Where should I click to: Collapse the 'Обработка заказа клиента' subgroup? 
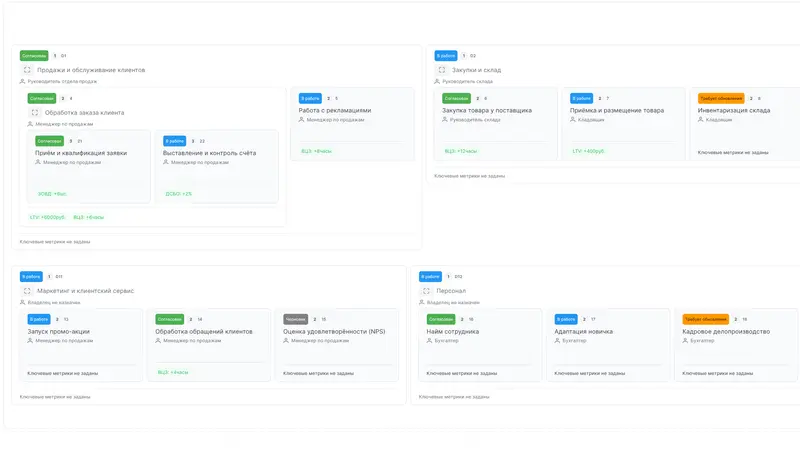(35, 112)
